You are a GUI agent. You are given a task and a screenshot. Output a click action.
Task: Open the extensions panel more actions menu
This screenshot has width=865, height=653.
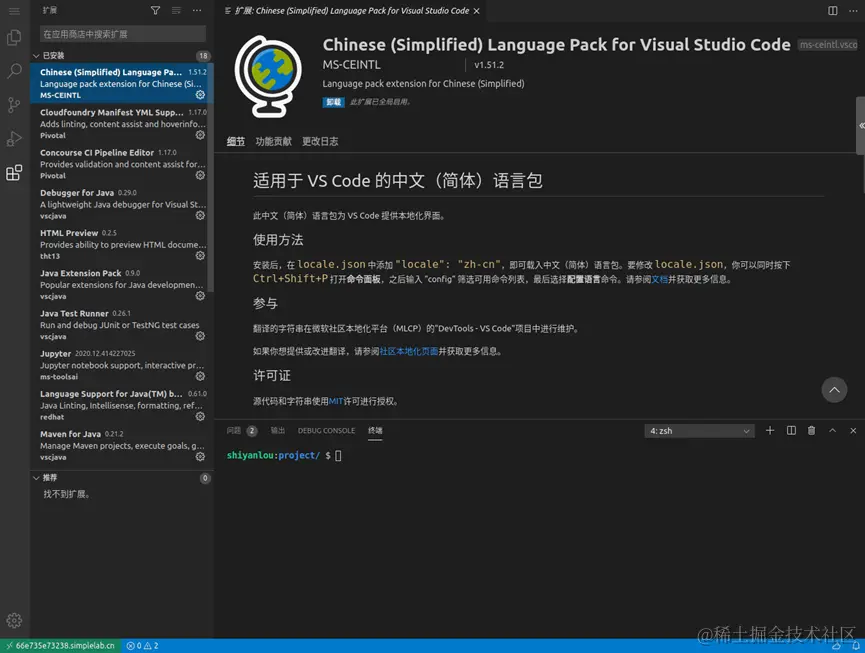click(x=197, y=10)
